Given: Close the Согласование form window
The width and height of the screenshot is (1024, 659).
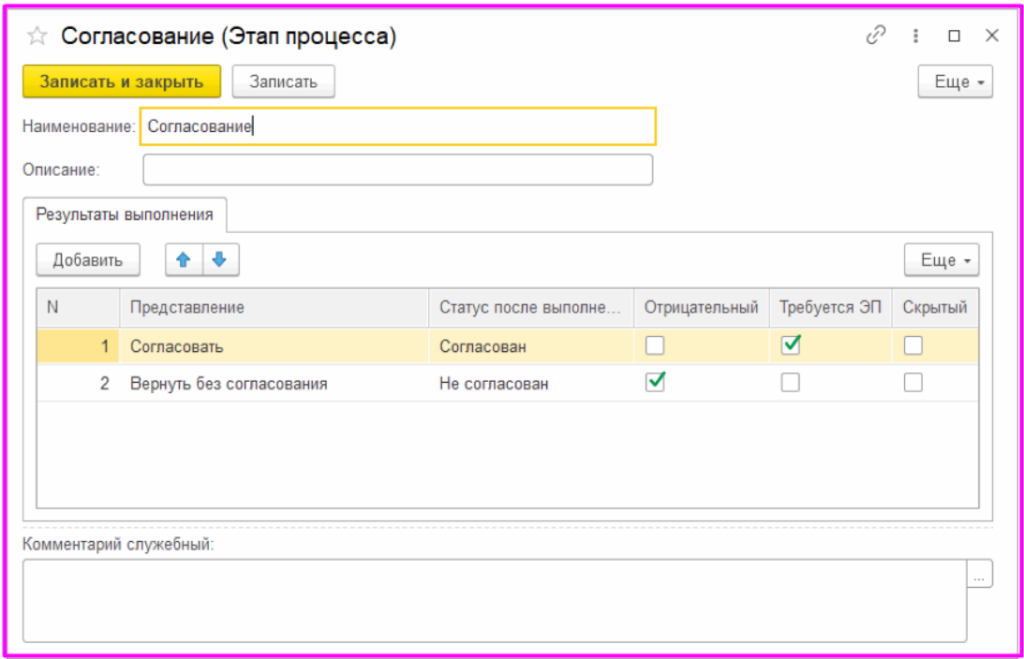Looking at the screenshot, I should click(992, 36).
